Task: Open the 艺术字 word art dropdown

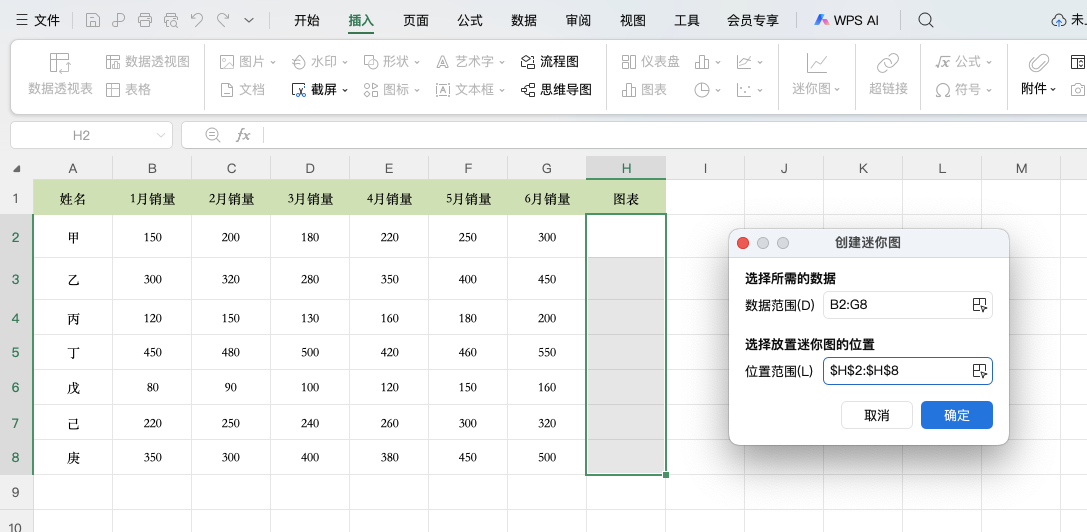Action: [x=471, y=62]
